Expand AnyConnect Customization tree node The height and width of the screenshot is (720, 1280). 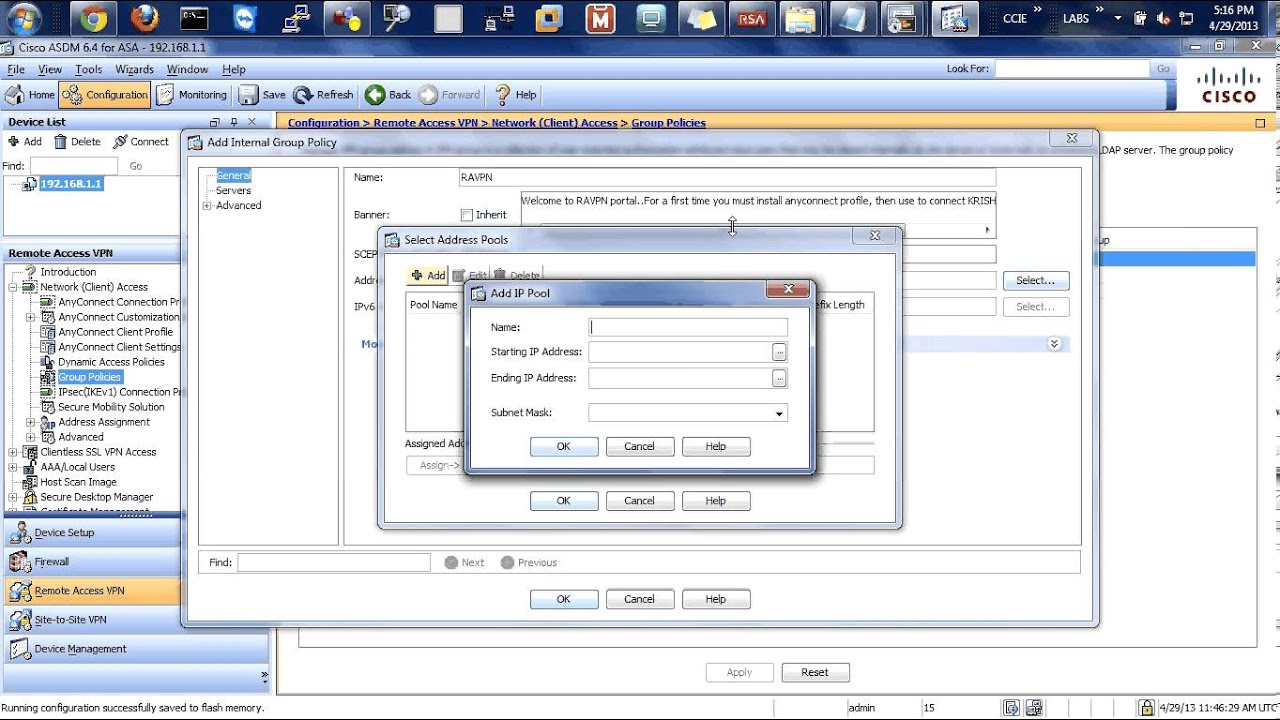point(31,317)
